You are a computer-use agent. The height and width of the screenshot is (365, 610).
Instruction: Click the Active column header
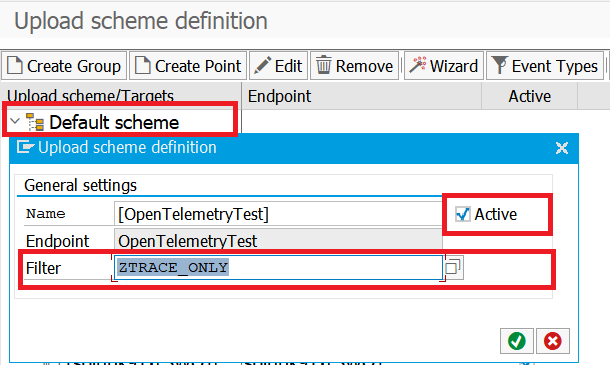(x=529, y=96)
